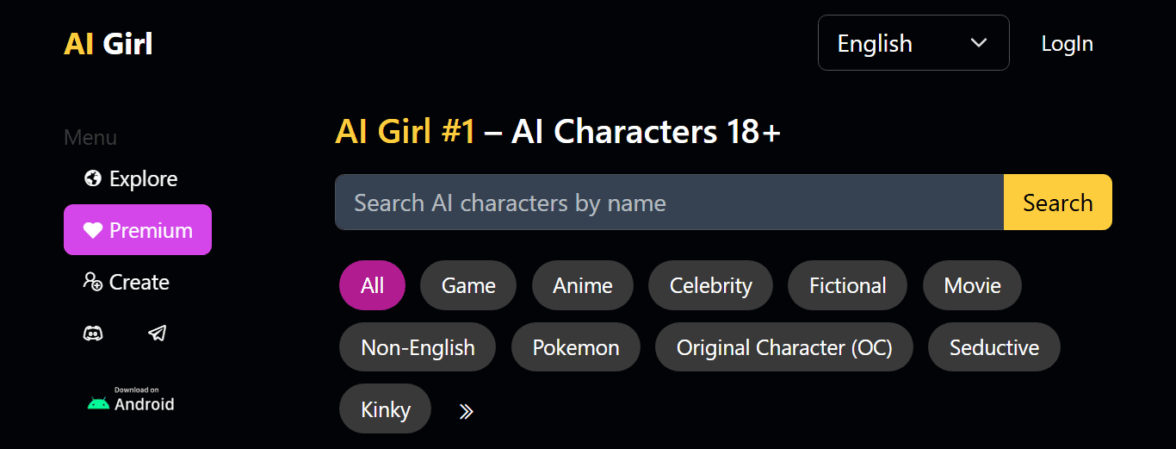Click the LogIn link
Viewport: 1176px width, 449px height.
coord(1067,44)
